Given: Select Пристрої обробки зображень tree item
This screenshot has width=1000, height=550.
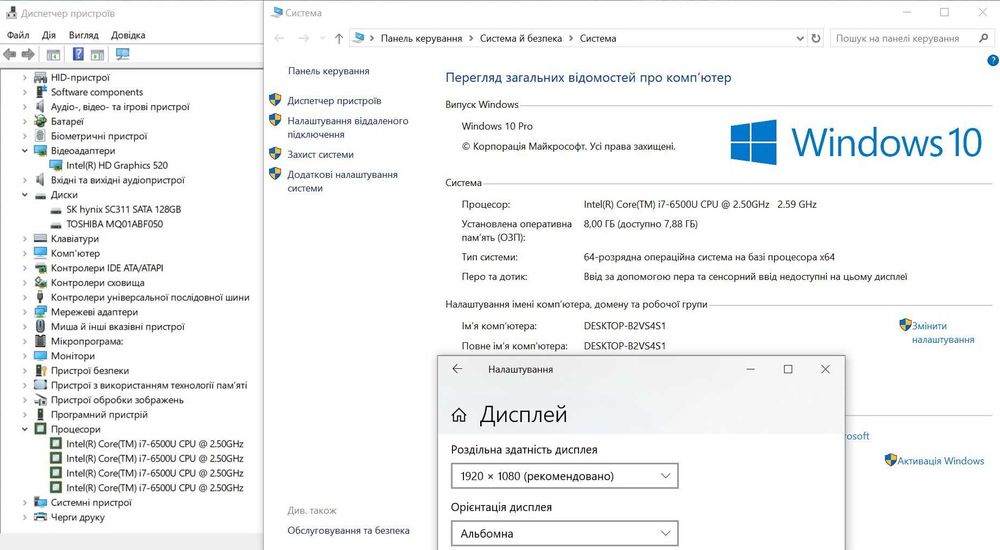Looking at the screenshot, I should [x=117, y=400].
